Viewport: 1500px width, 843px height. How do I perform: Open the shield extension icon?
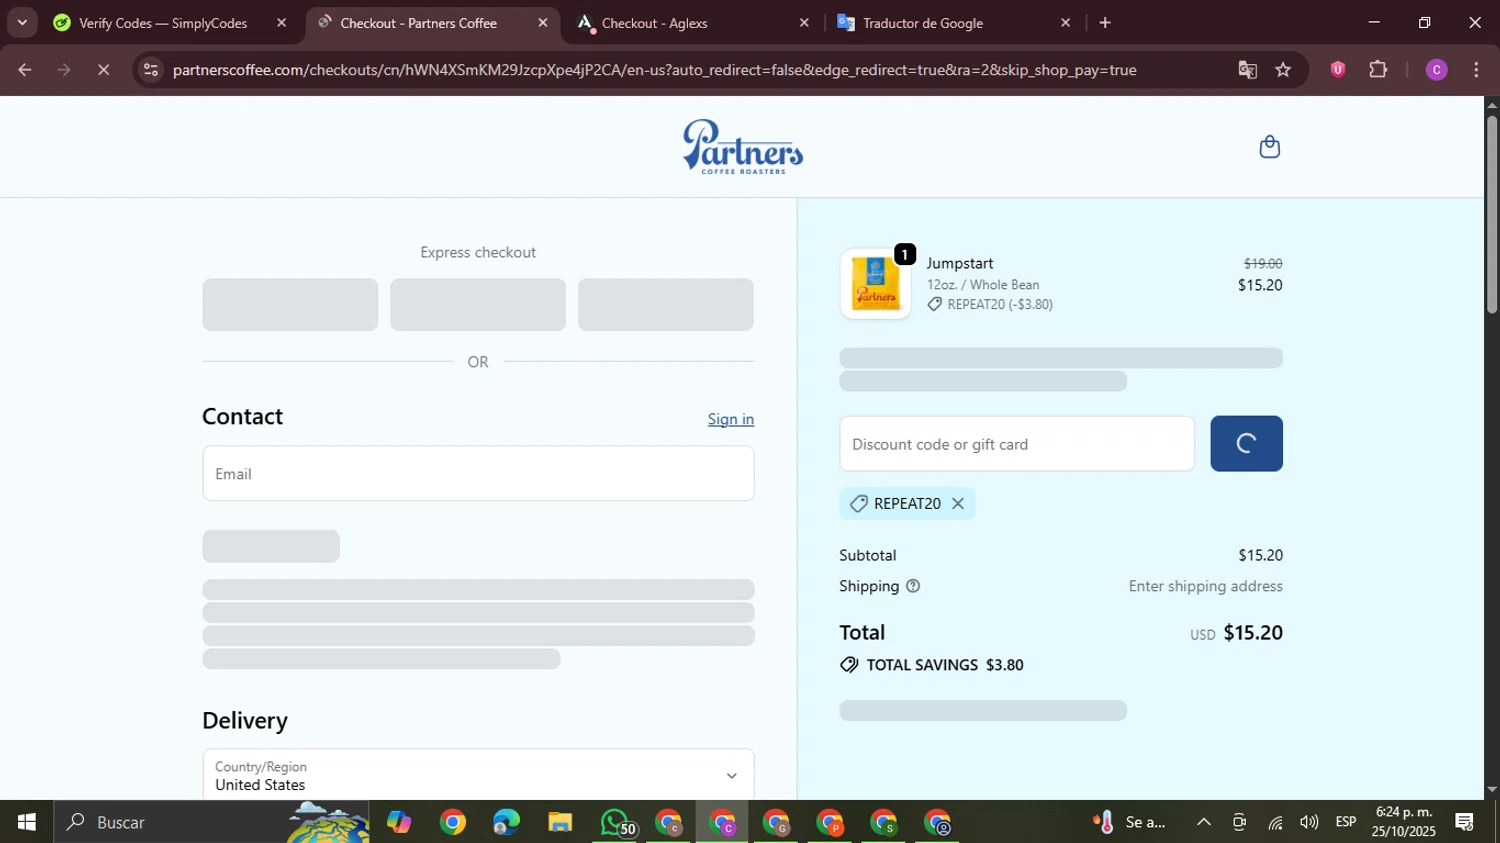point(1338,69)
